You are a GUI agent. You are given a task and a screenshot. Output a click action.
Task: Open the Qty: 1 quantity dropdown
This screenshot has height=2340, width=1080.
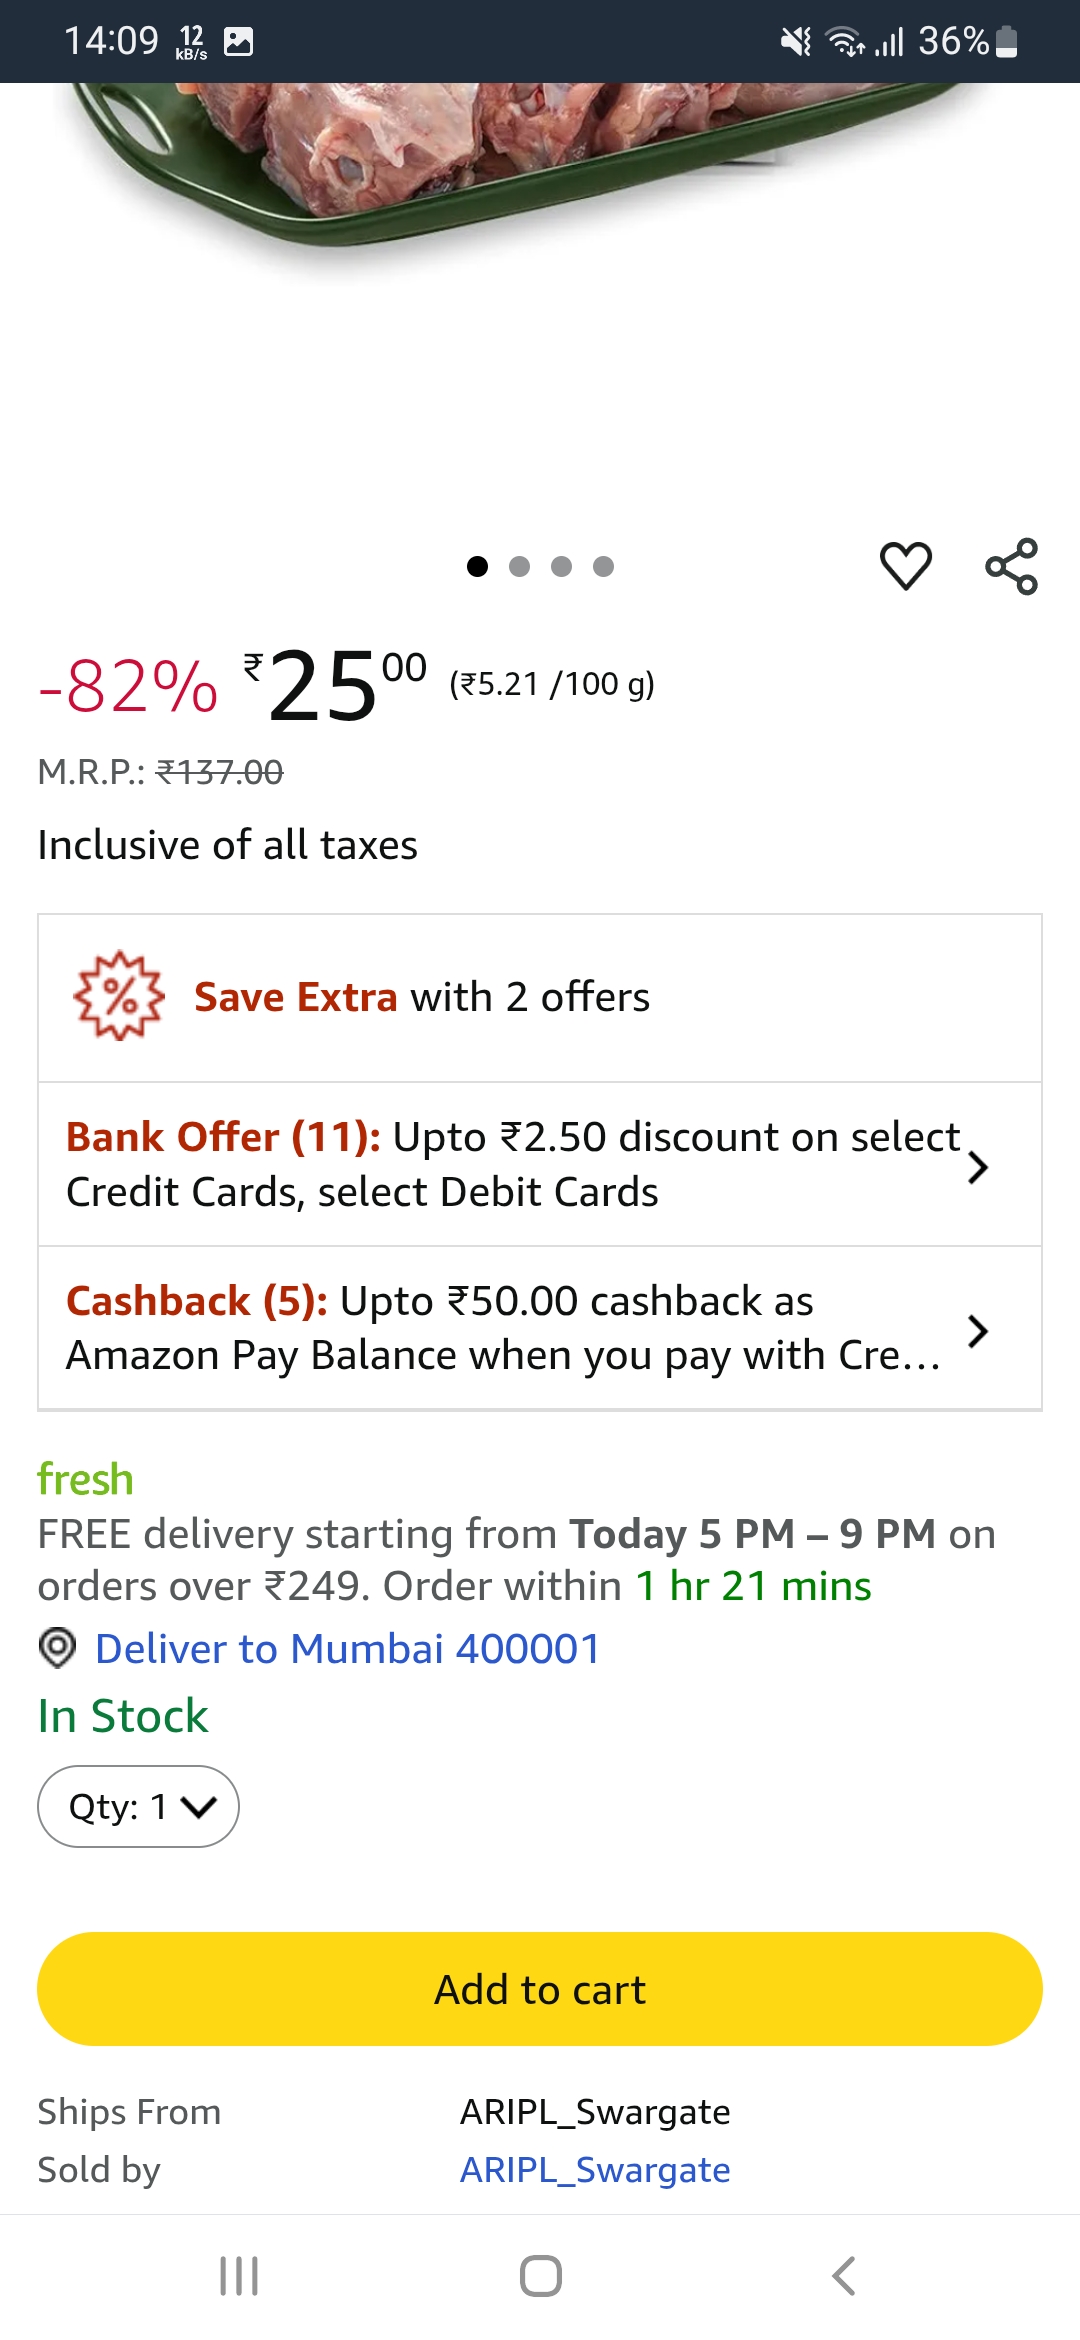click(x=138, y=1806)
